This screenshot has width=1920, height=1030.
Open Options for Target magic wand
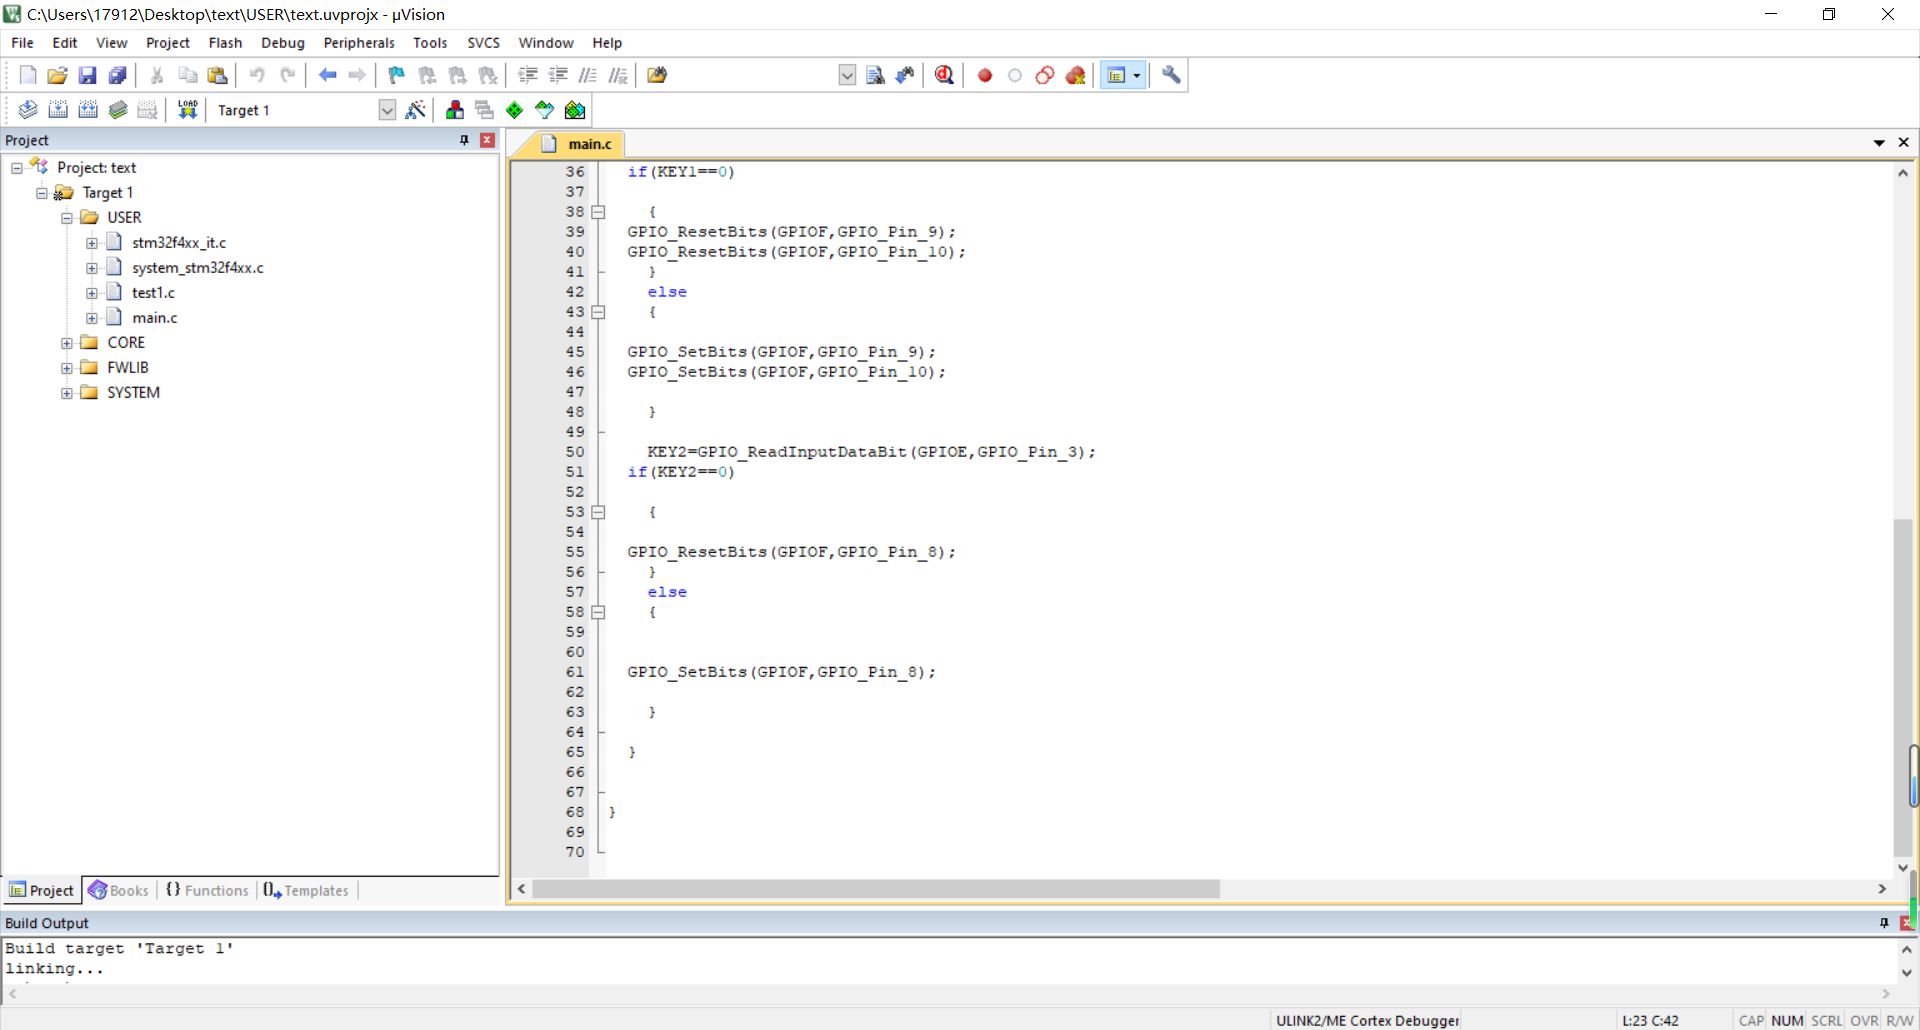pos(415,110)
